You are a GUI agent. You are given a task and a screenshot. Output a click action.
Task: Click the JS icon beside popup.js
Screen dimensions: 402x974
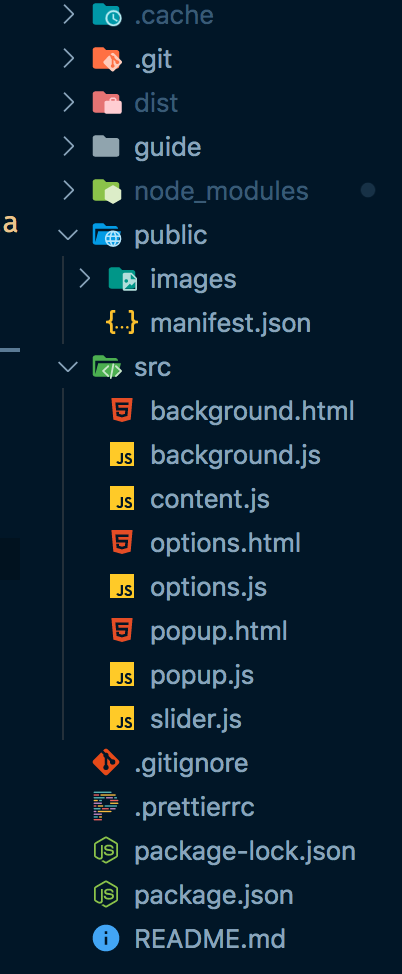click(122, 676)
